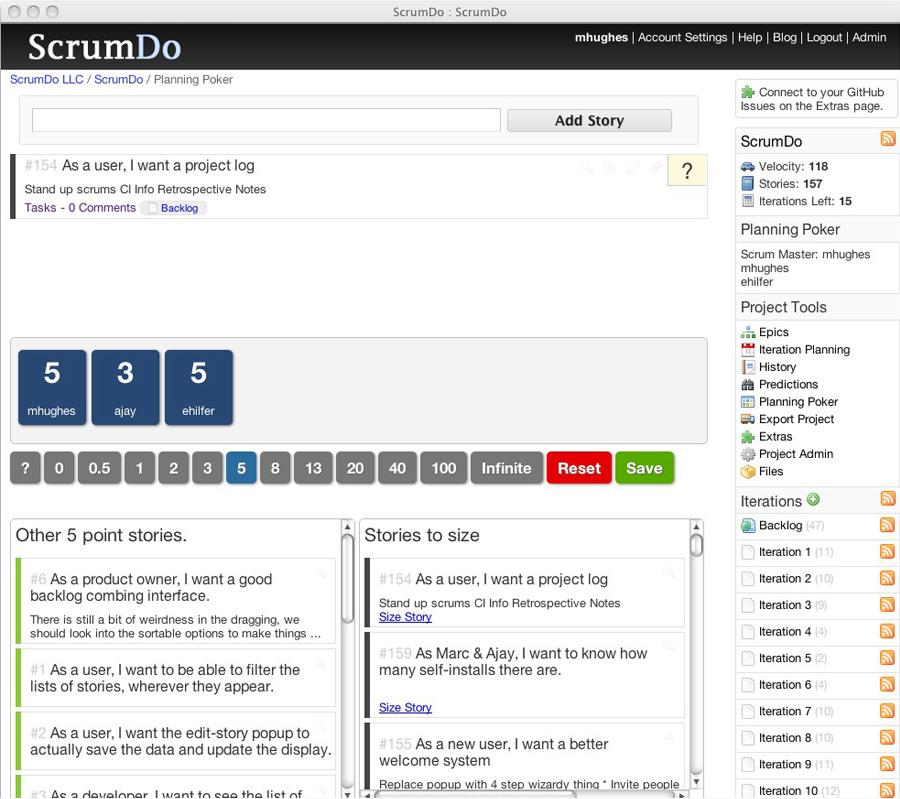900x799 pixels.
Task: Click the ScrumDo RSS feed icon
Action: 887,138
